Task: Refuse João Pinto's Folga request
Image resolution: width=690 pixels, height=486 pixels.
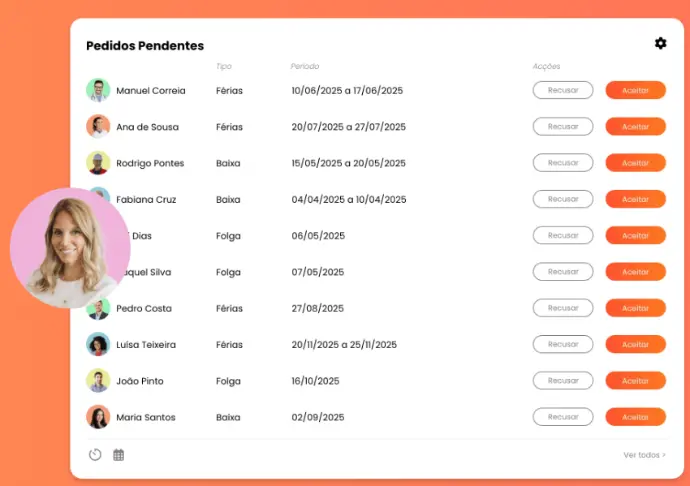Action: [563, 381]
